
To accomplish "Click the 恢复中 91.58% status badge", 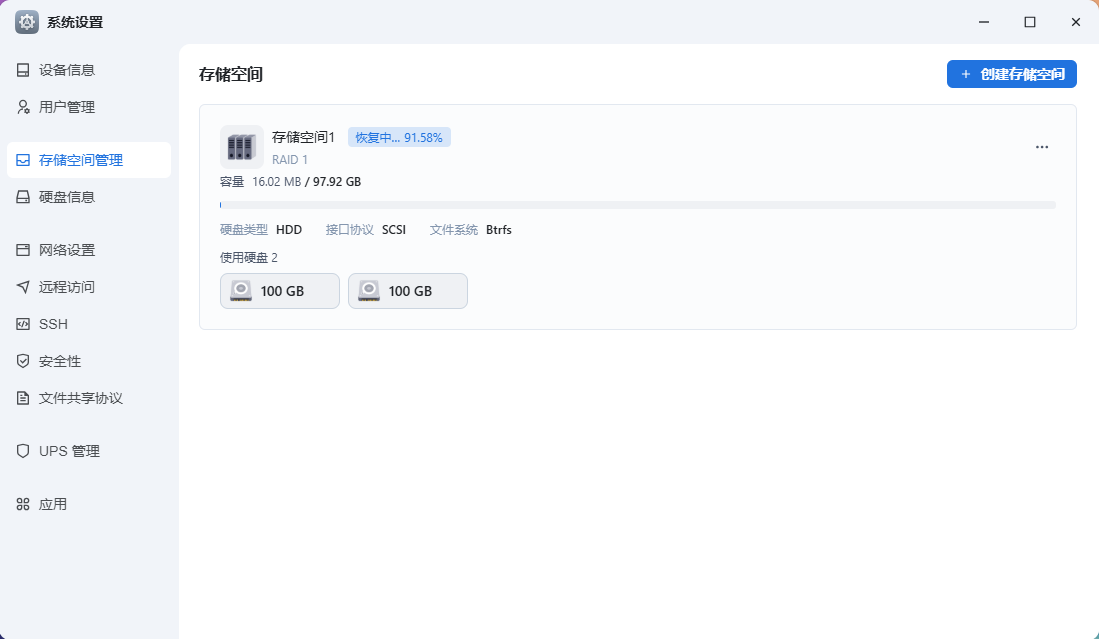I will pyautogui.click(x=399, y=137).
